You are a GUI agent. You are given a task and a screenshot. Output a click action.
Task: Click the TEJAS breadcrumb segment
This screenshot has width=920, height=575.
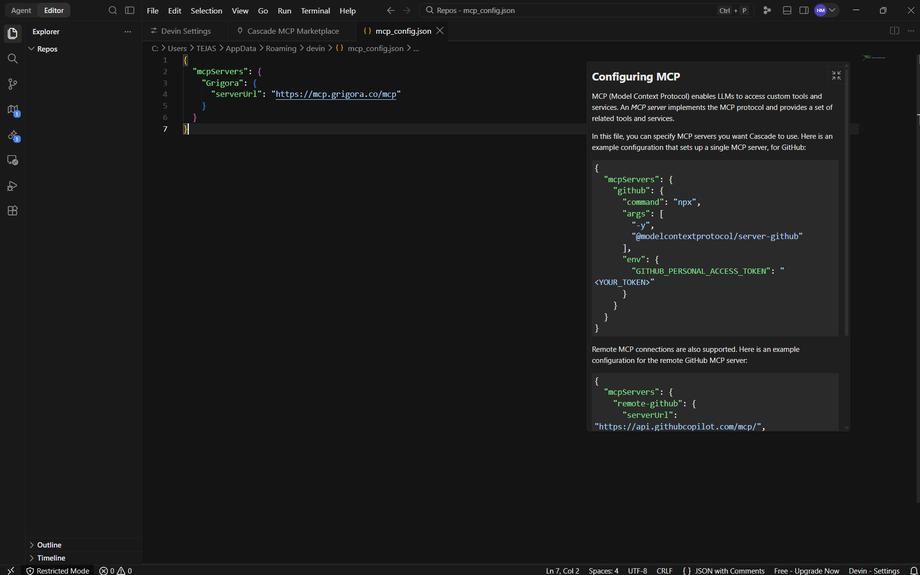(x=207, y=49)
